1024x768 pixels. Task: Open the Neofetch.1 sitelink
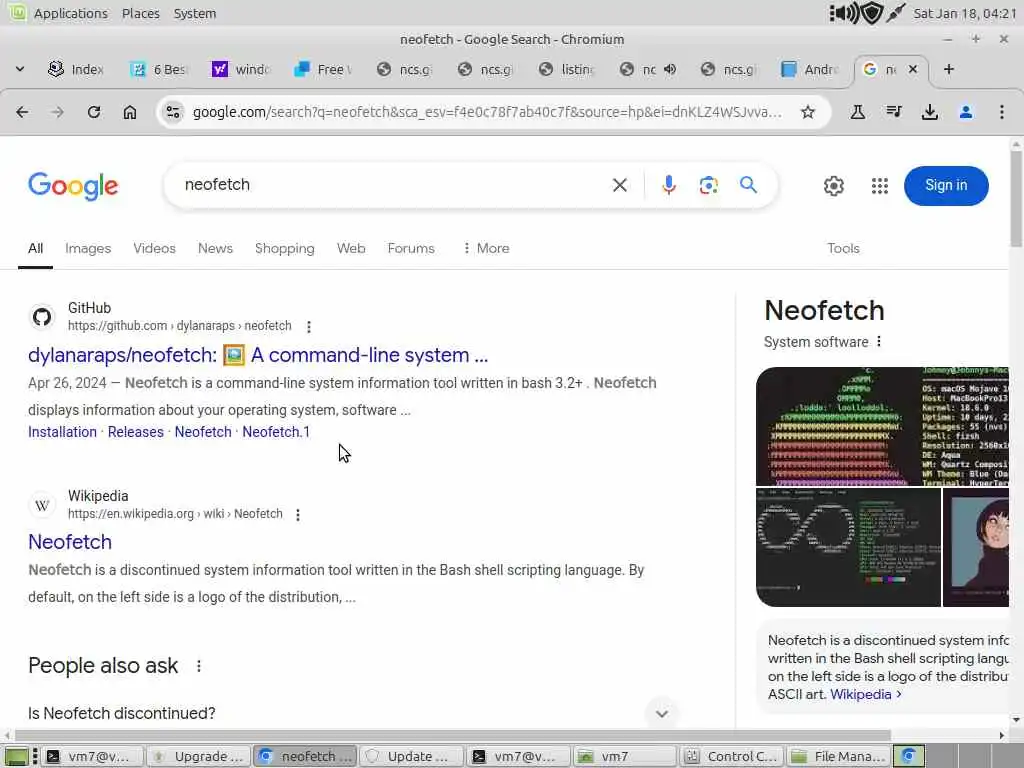click(x=276, y=432)
